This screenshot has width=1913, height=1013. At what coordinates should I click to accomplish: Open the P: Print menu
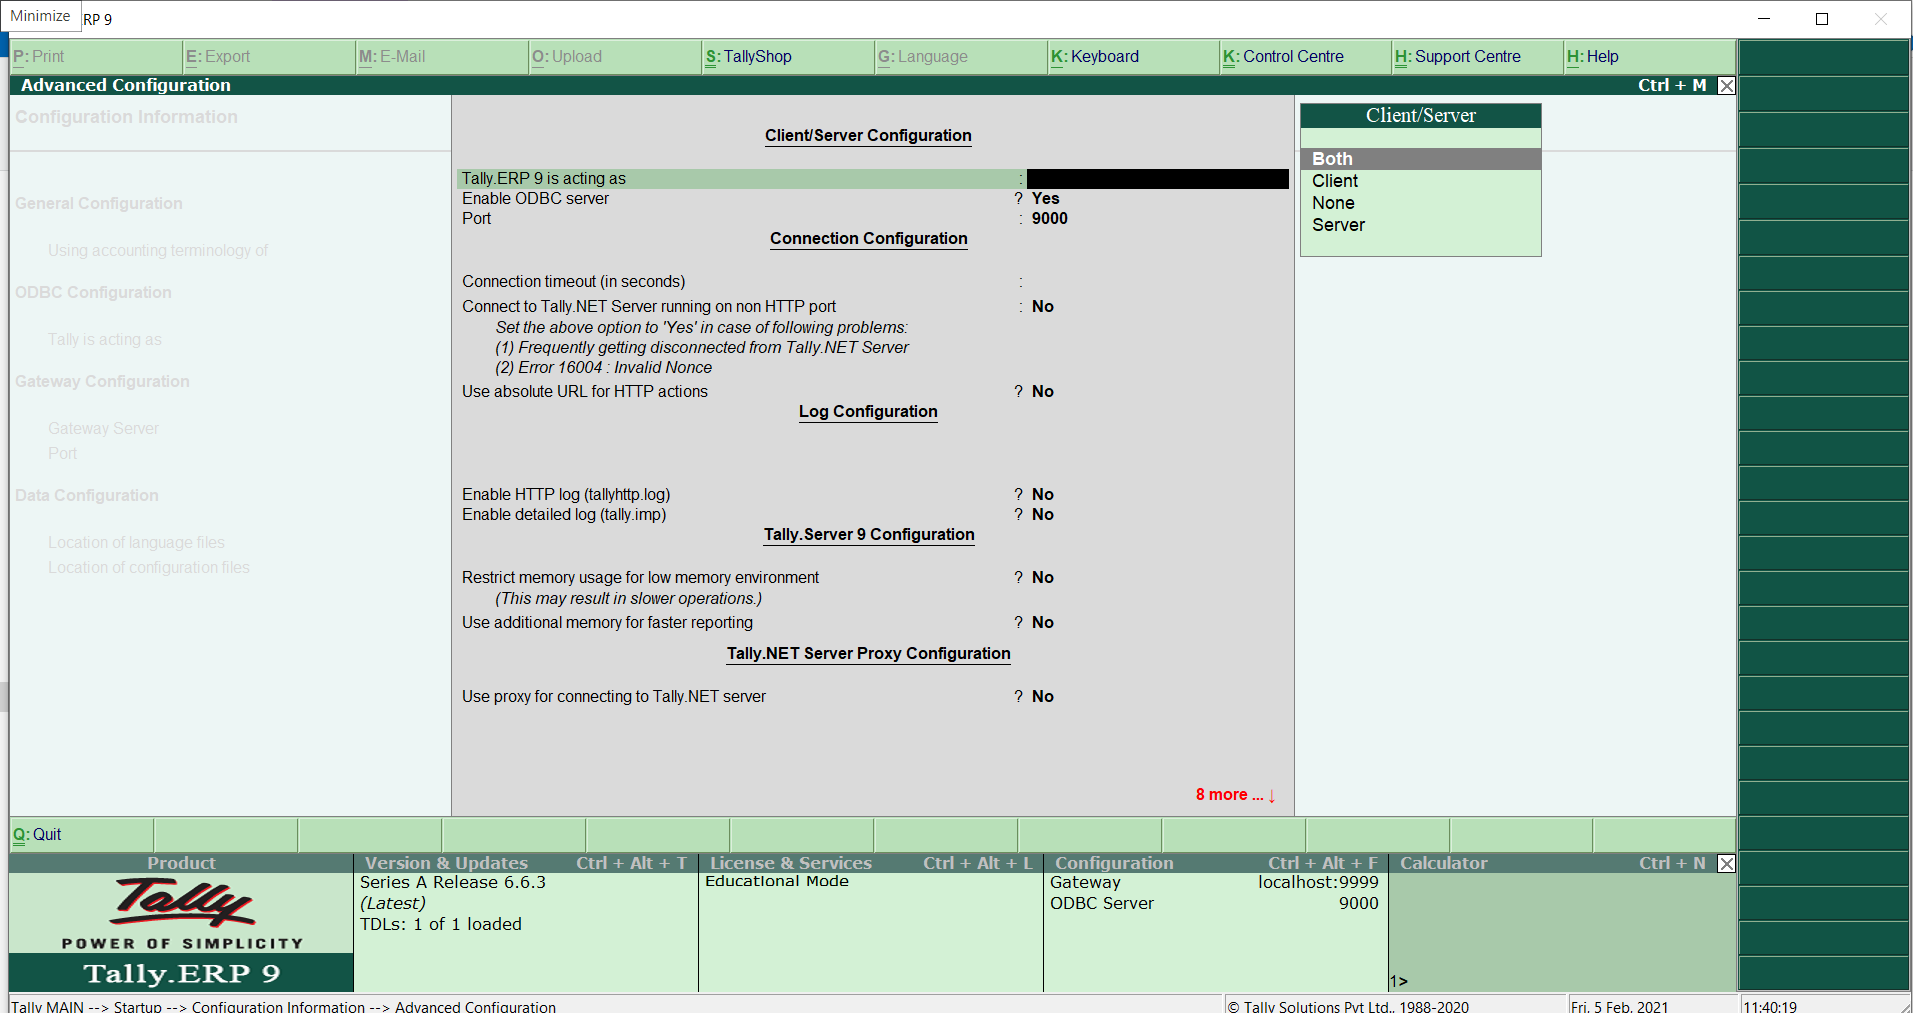(95, 57)
